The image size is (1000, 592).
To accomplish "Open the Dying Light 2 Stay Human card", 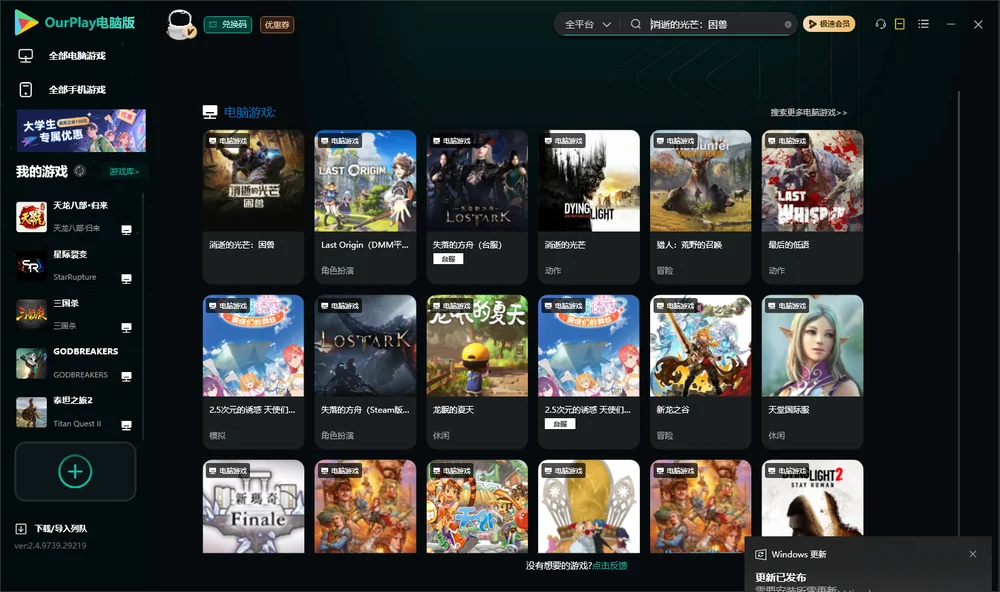I will pos(812,498).
